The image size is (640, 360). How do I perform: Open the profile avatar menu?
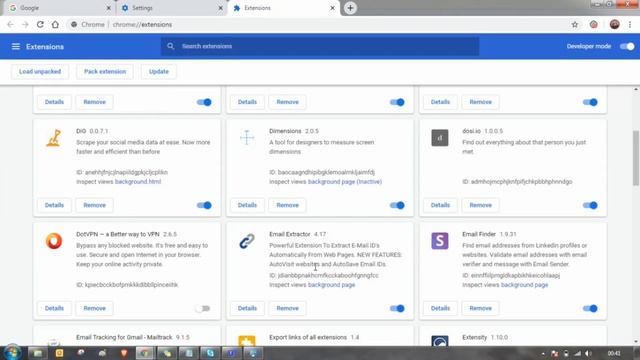tap(614, 24)
